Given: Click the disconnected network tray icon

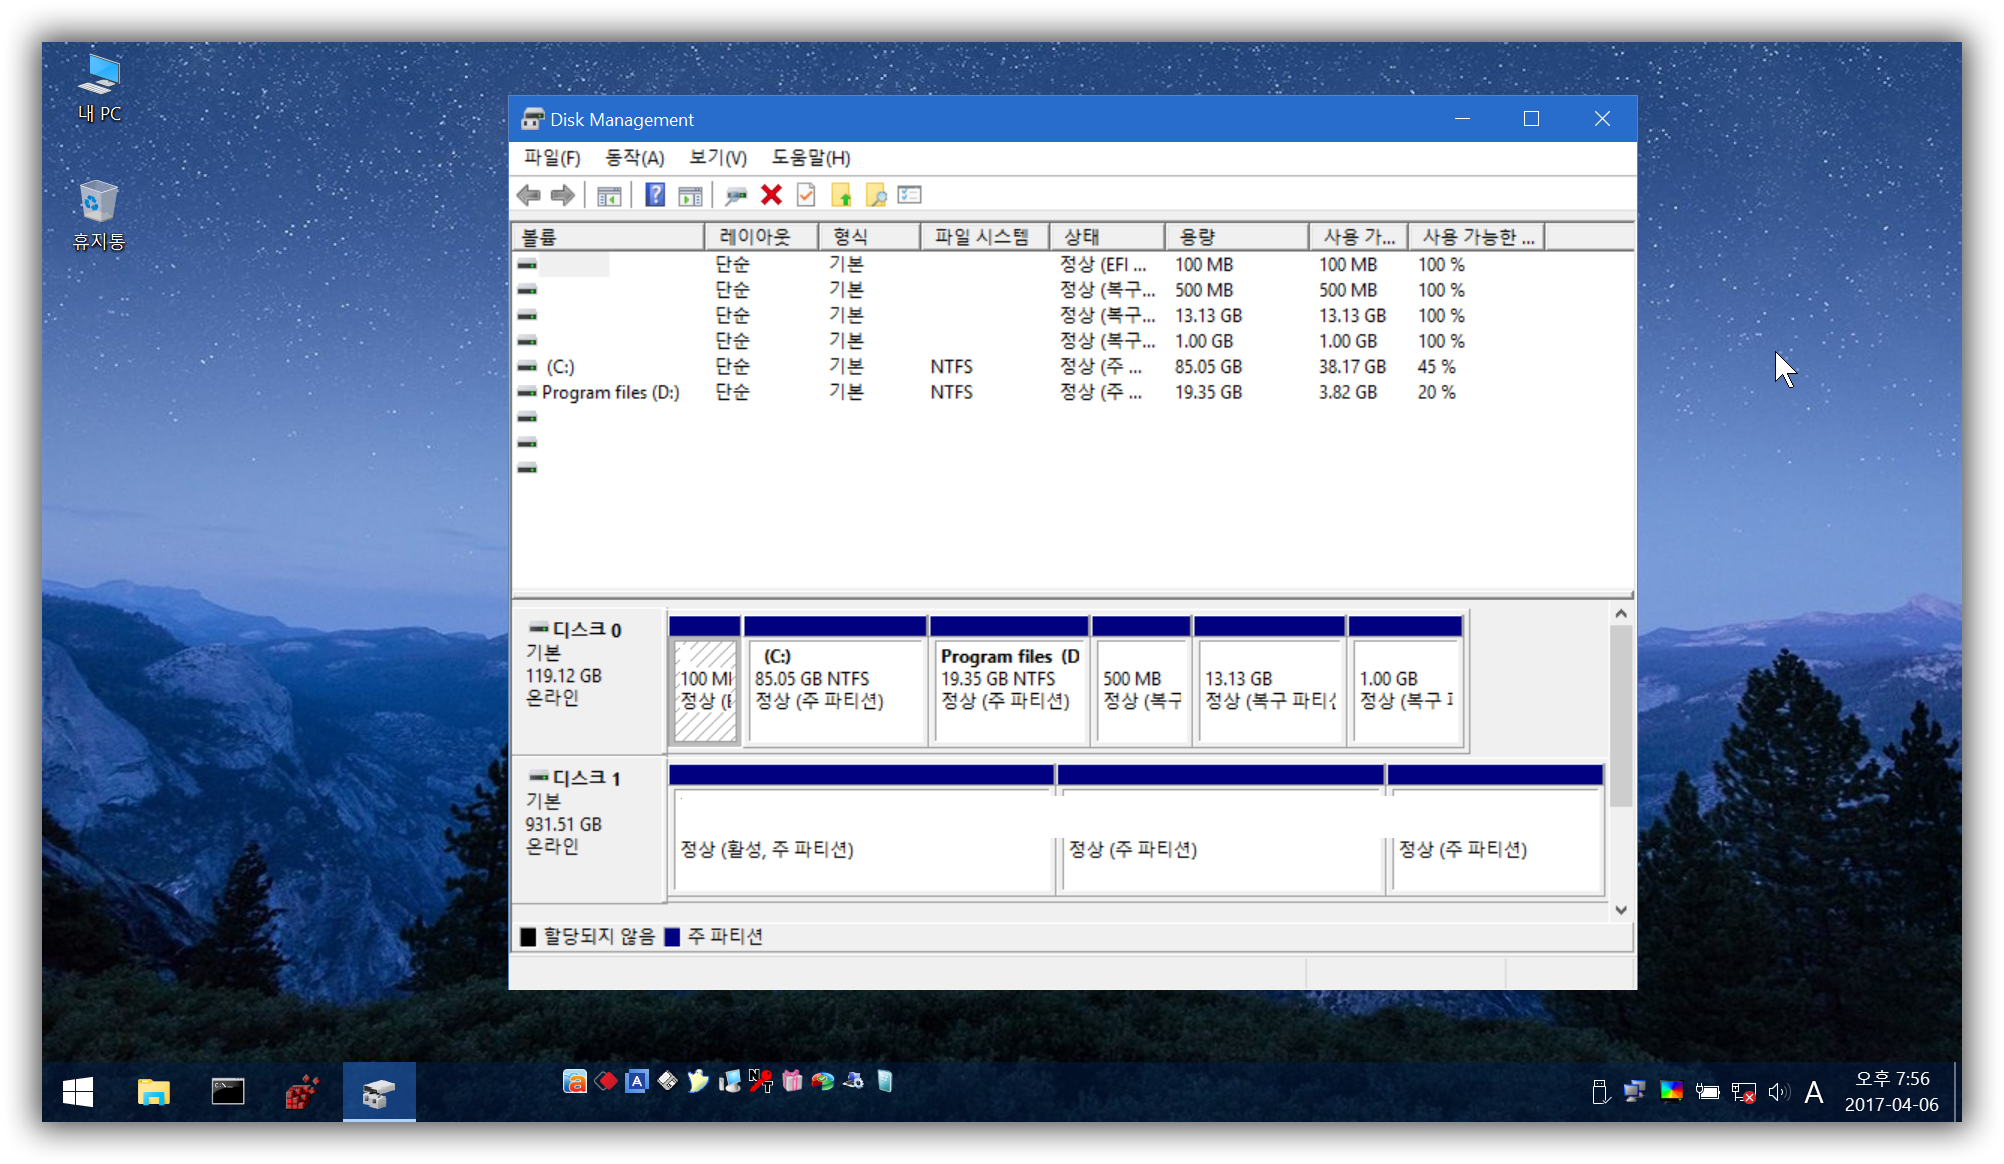Looking at the screenshot, I should [1744, 1092].
